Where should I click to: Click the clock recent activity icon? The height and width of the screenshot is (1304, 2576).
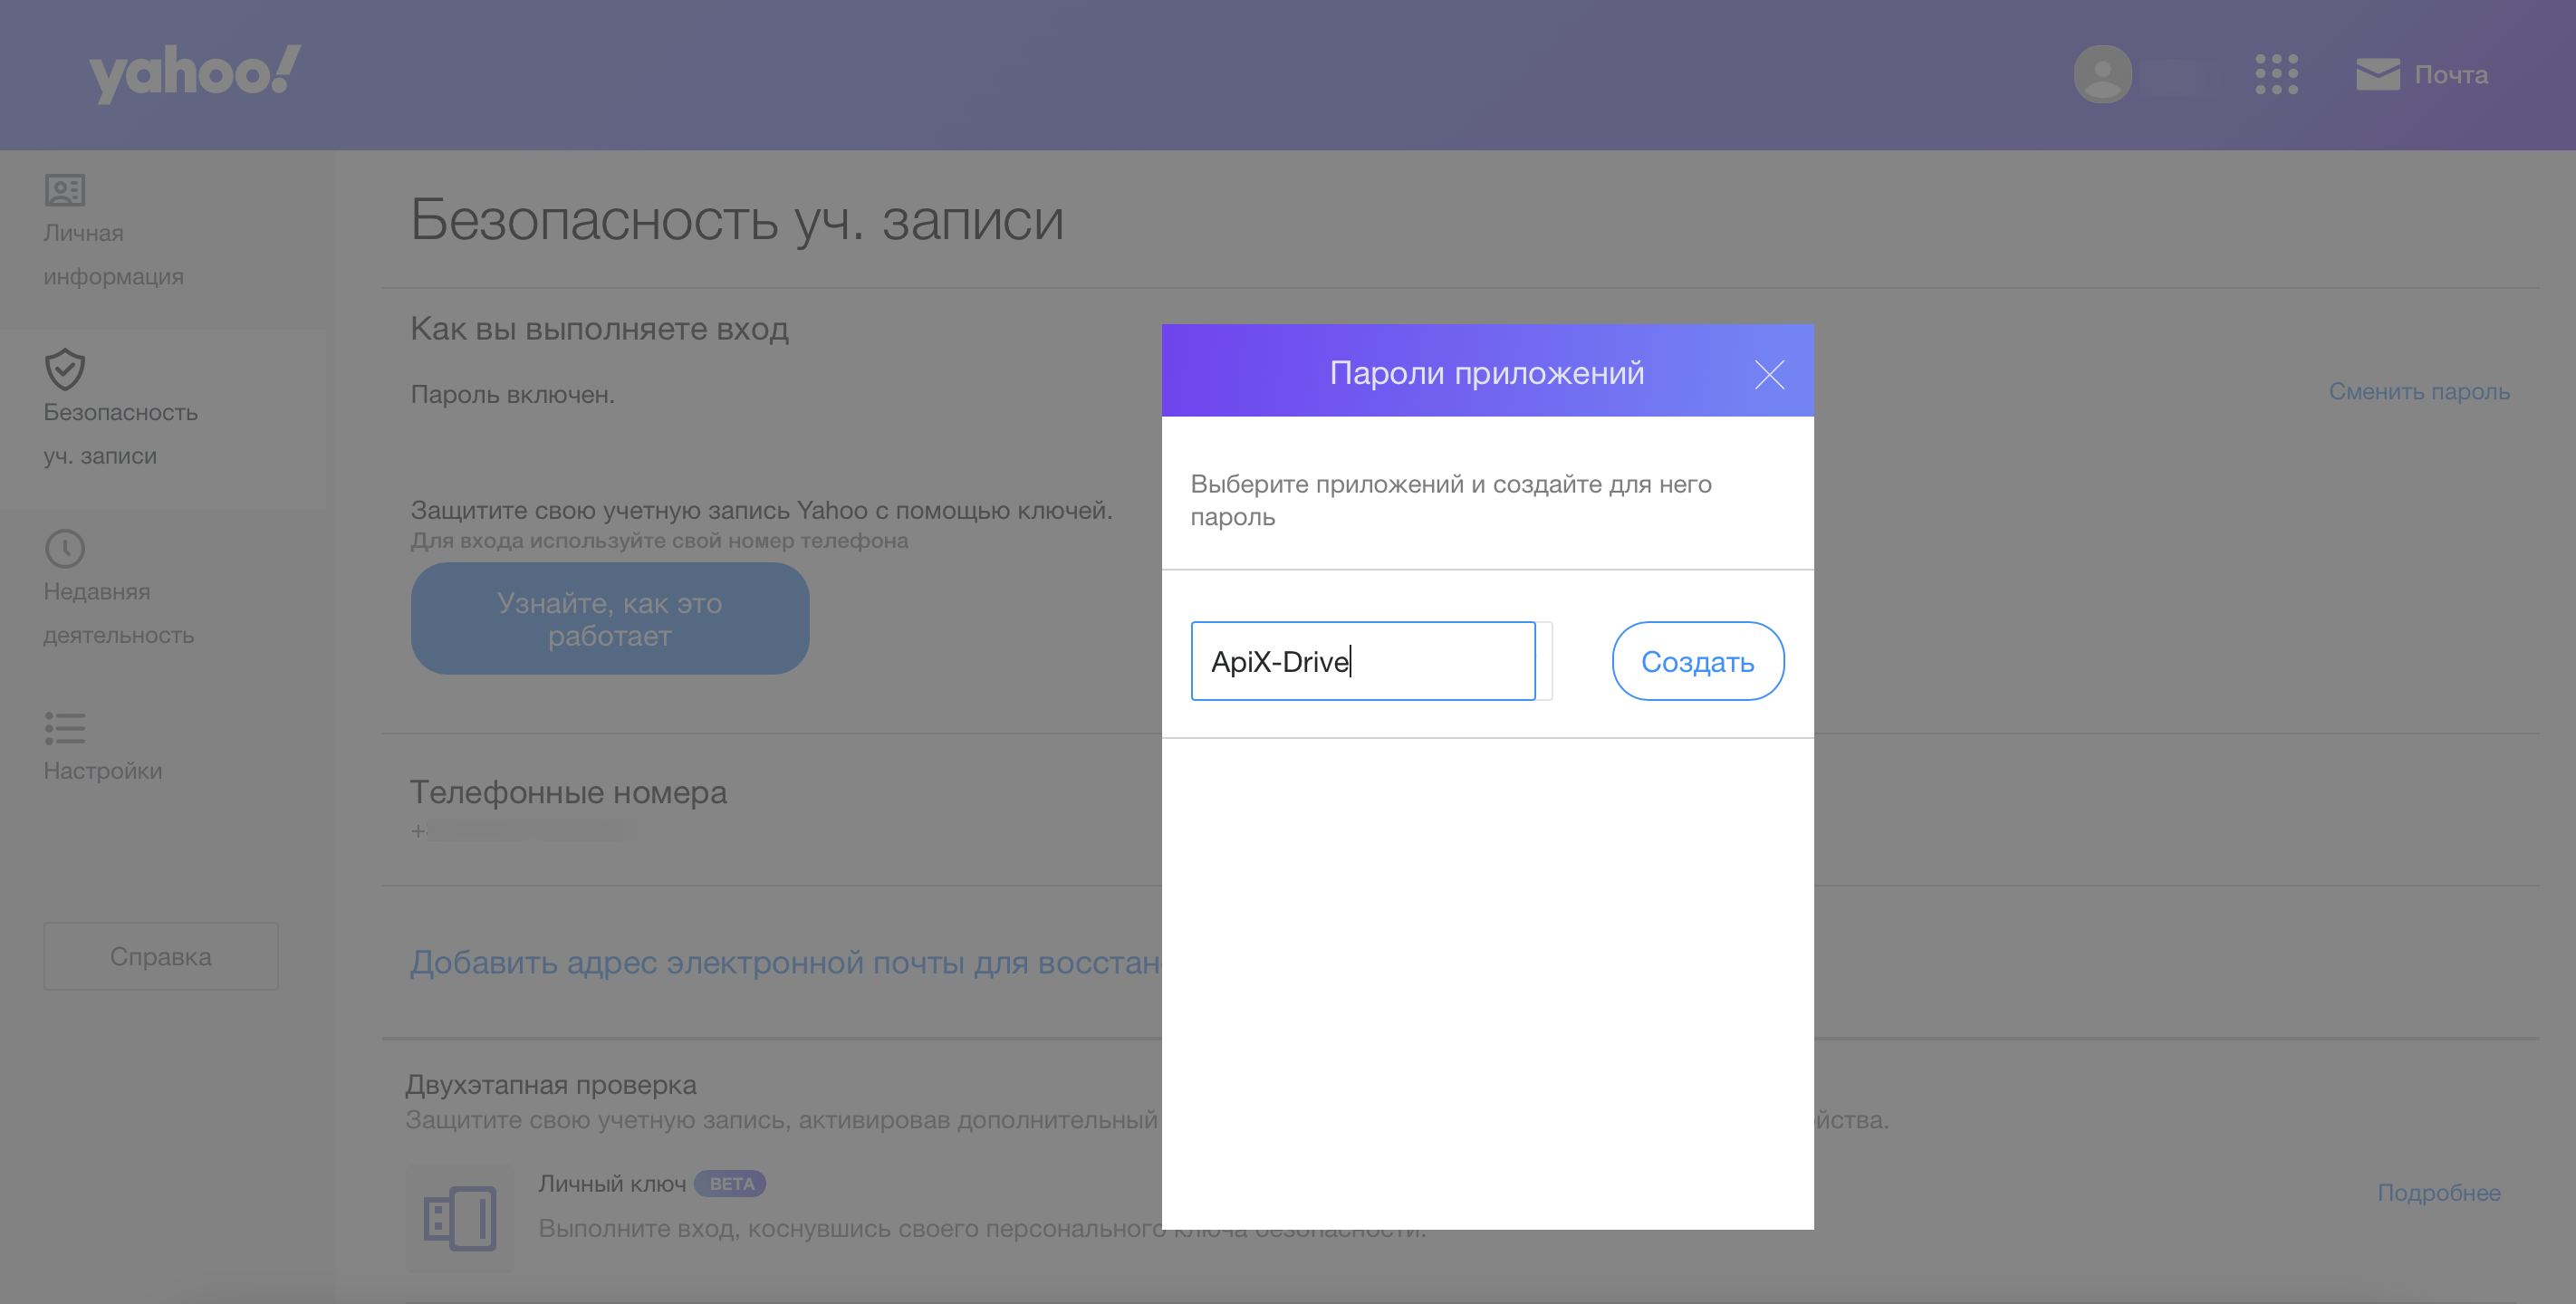coord(65,548)
